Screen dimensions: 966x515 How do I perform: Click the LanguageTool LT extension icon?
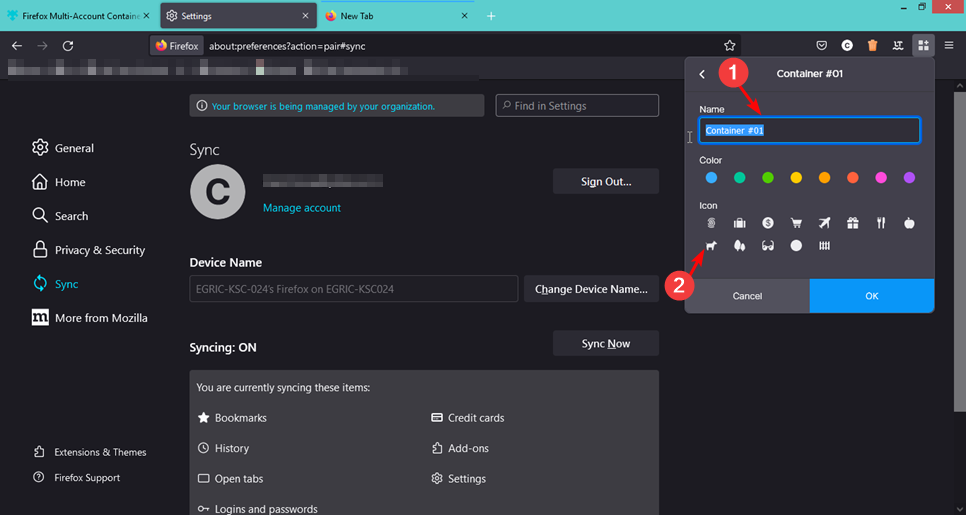coord(898,46)
